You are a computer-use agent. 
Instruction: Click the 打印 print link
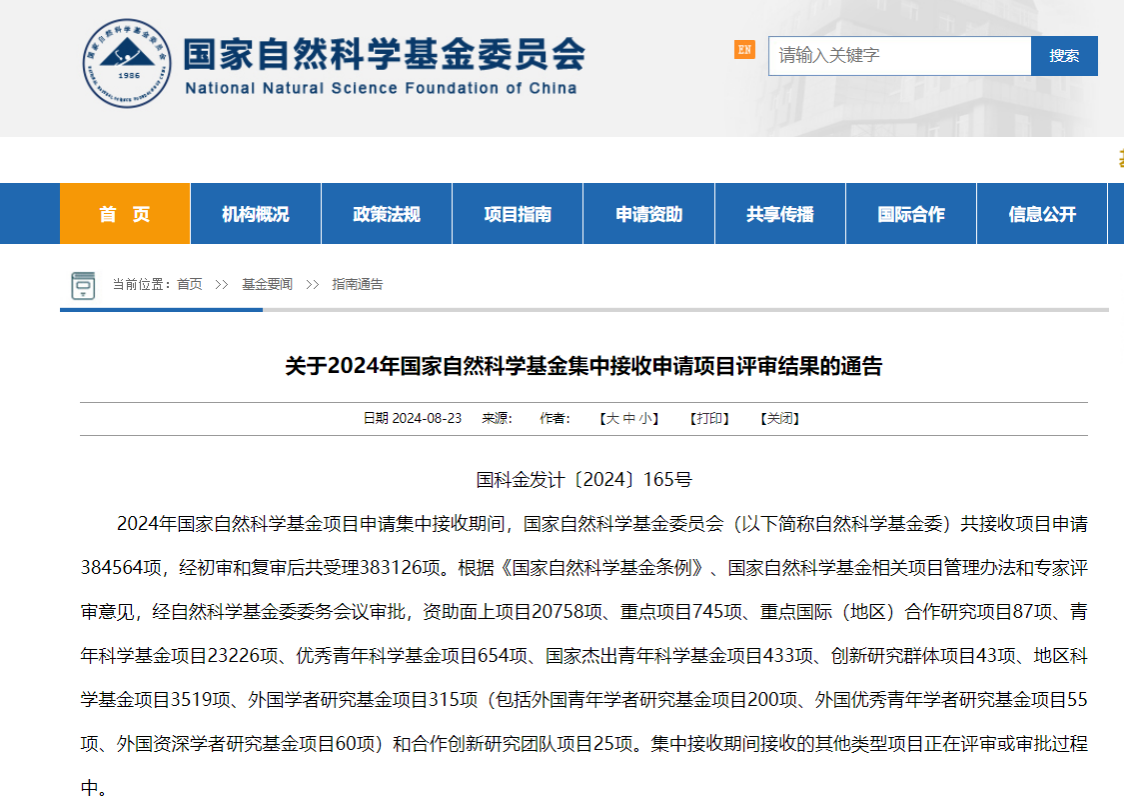[x=709, y=419]
